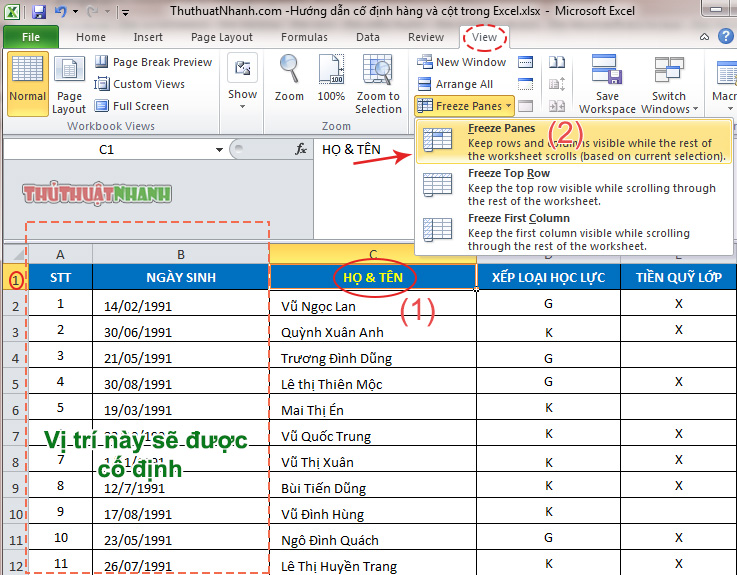Toggle the Freeze Panes dropdown button
The width and height of the screenshot is (737, 575).
tap(464, 106)
